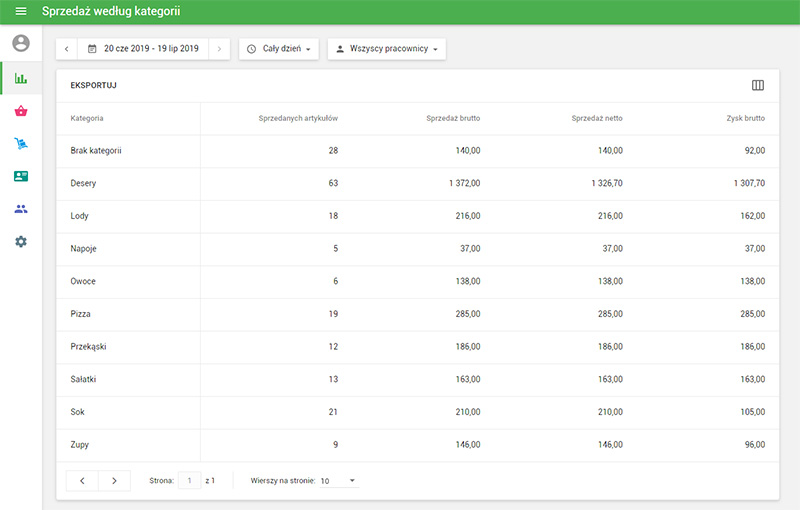
Task: Open the settings gear icon
Action: pyautogui.click(x=21, y=242)
